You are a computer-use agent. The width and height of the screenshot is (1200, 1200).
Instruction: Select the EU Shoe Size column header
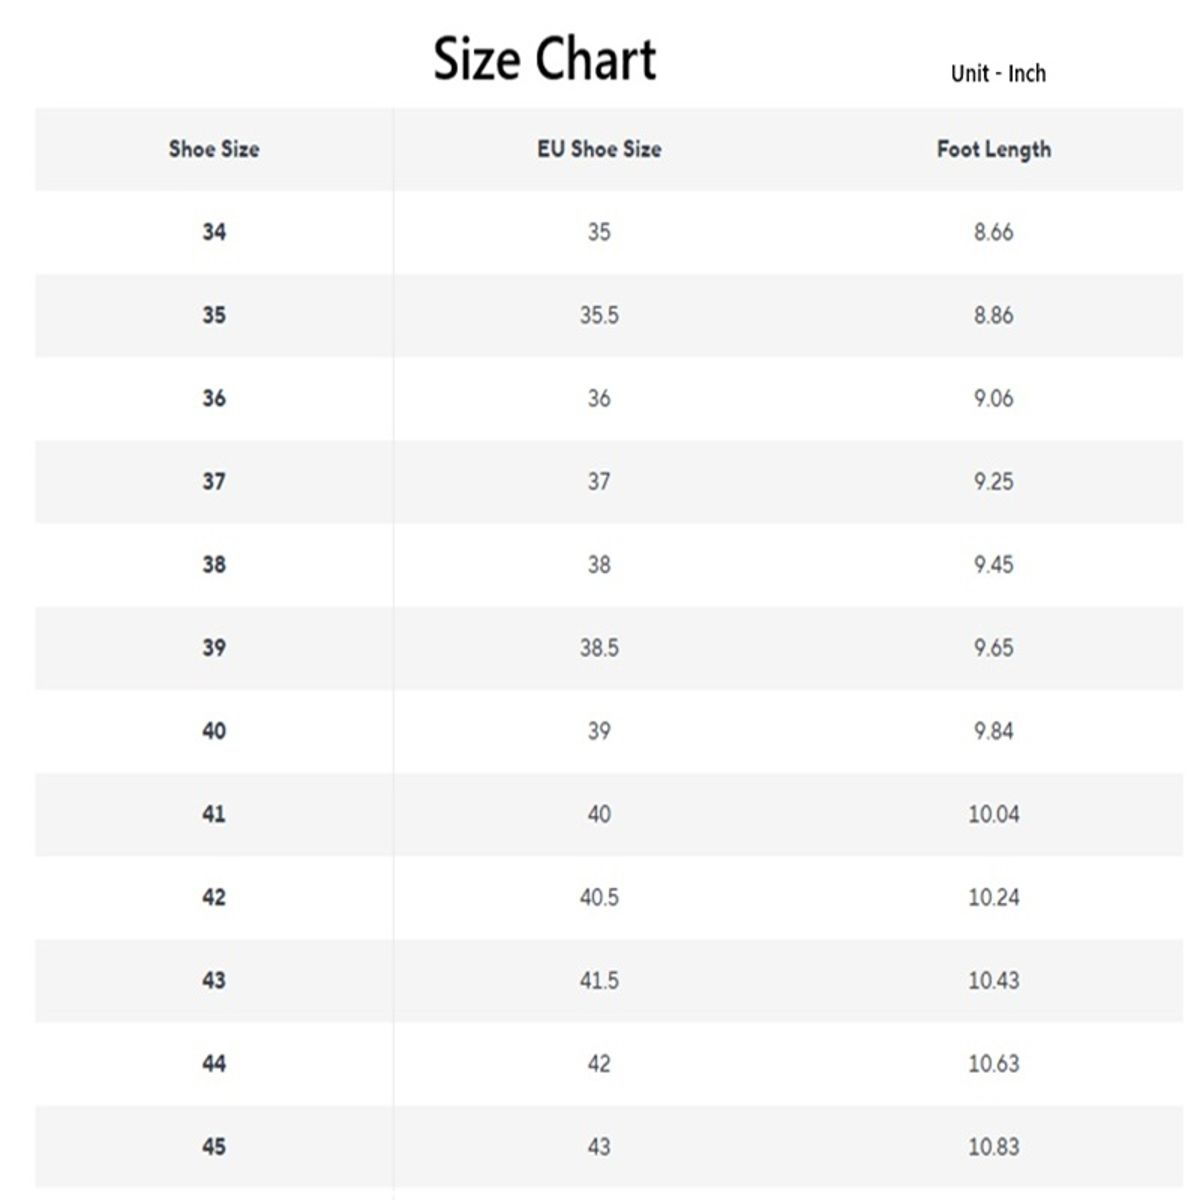[599, 149]
